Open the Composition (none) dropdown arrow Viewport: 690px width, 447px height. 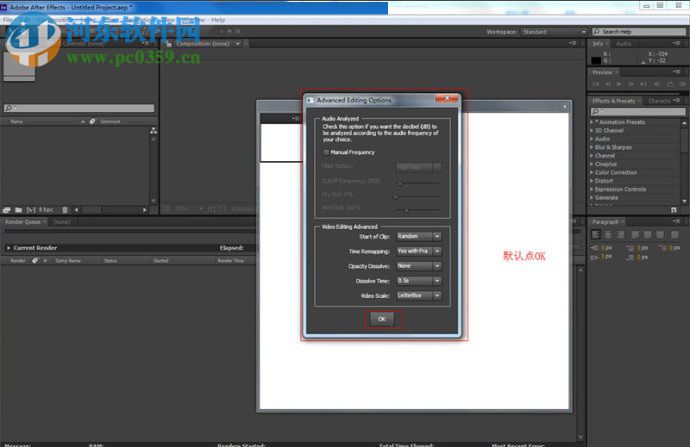pyautogui.click(x=238, y=44)
